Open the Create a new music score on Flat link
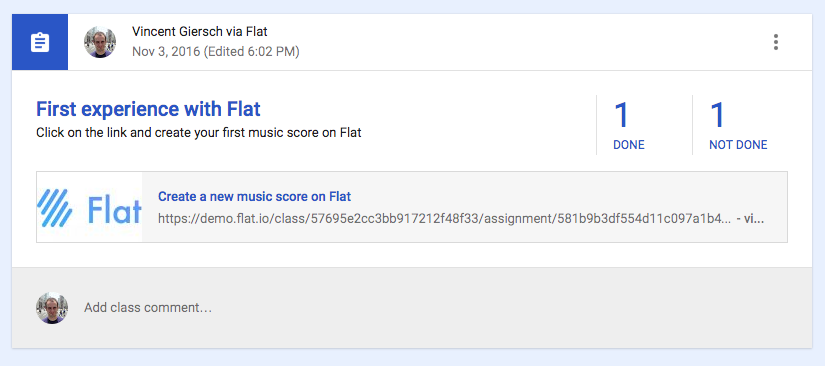Screen dimensions: 825x366 (255, 197)
